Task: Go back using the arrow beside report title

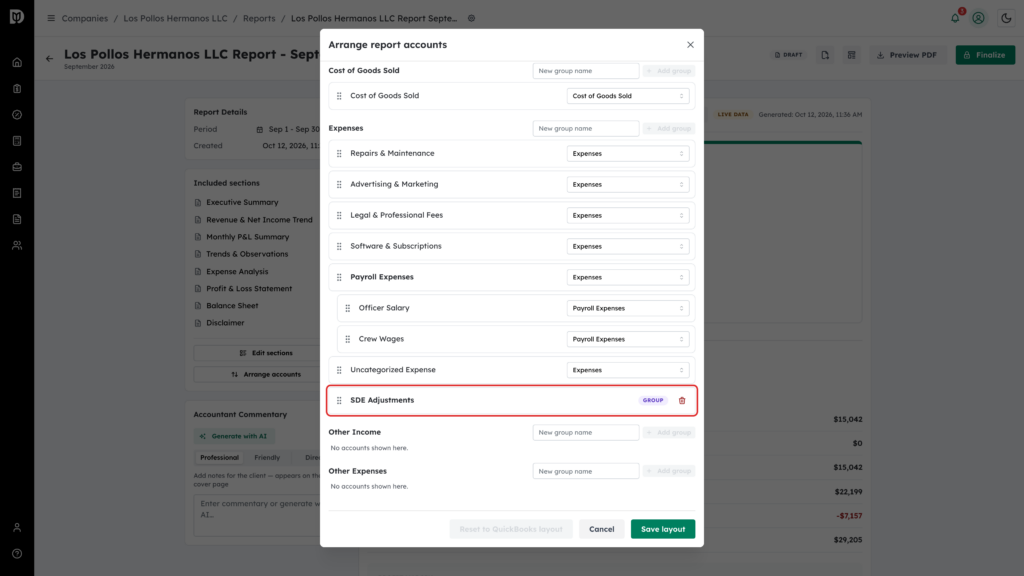Action: 50,59
